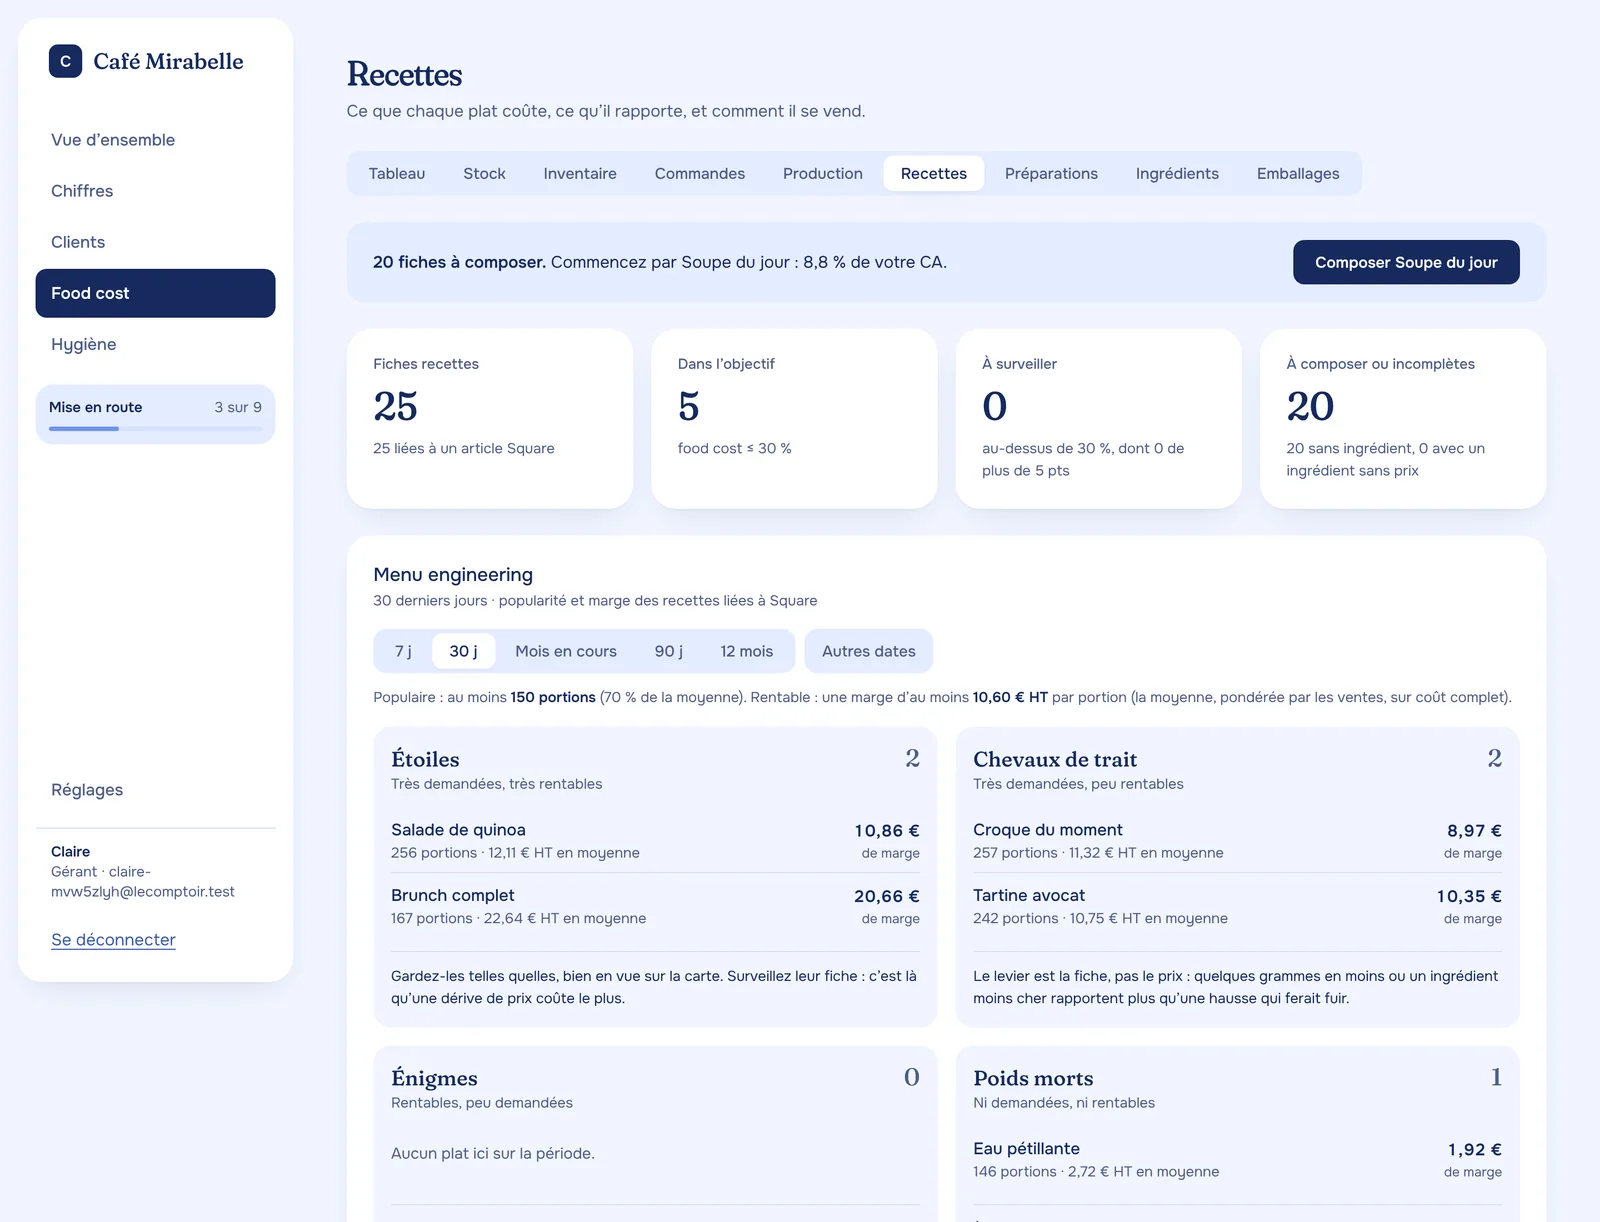1600x1222 pixels.
Task: Select the 7 j period
Action: coord(403,651)
